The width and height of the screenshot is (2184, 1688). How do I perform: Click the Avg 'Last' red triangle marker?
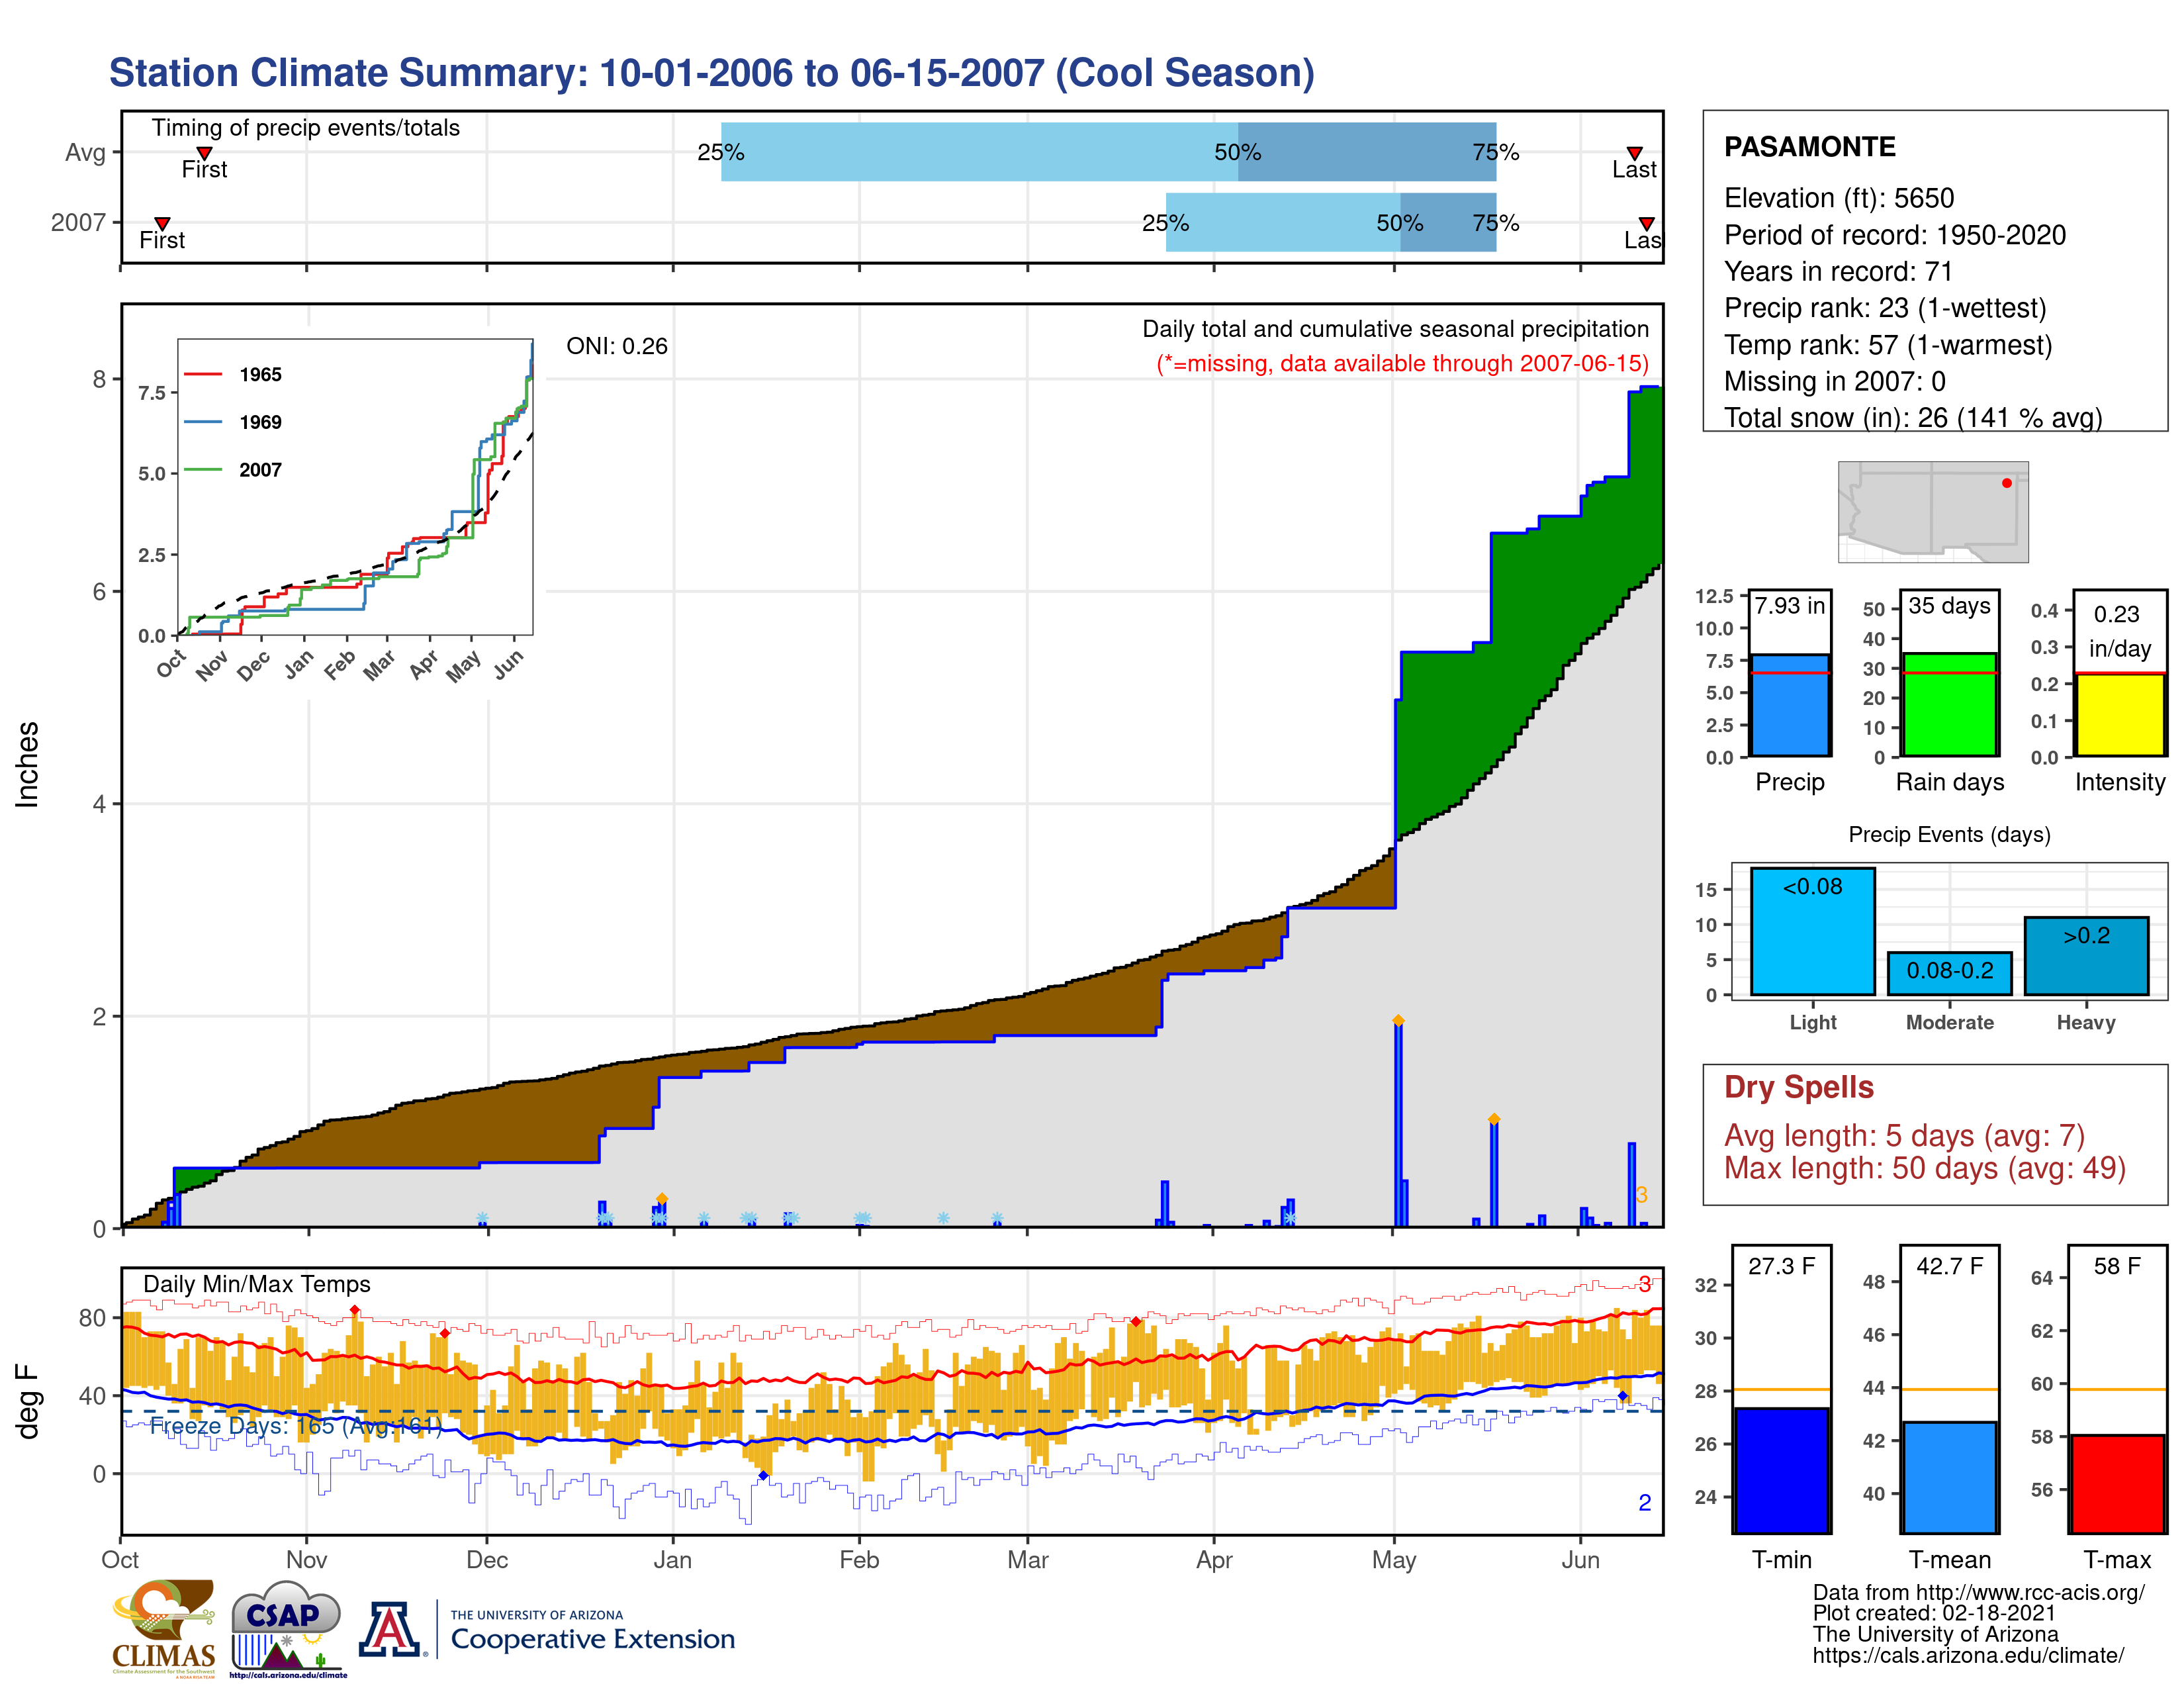tap(1634, 153)
